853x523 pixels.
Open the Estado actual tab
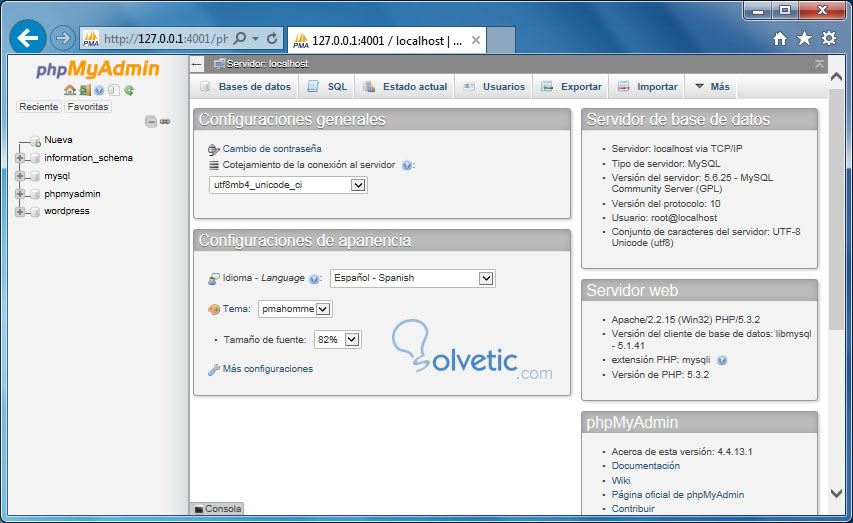[405, 87]
